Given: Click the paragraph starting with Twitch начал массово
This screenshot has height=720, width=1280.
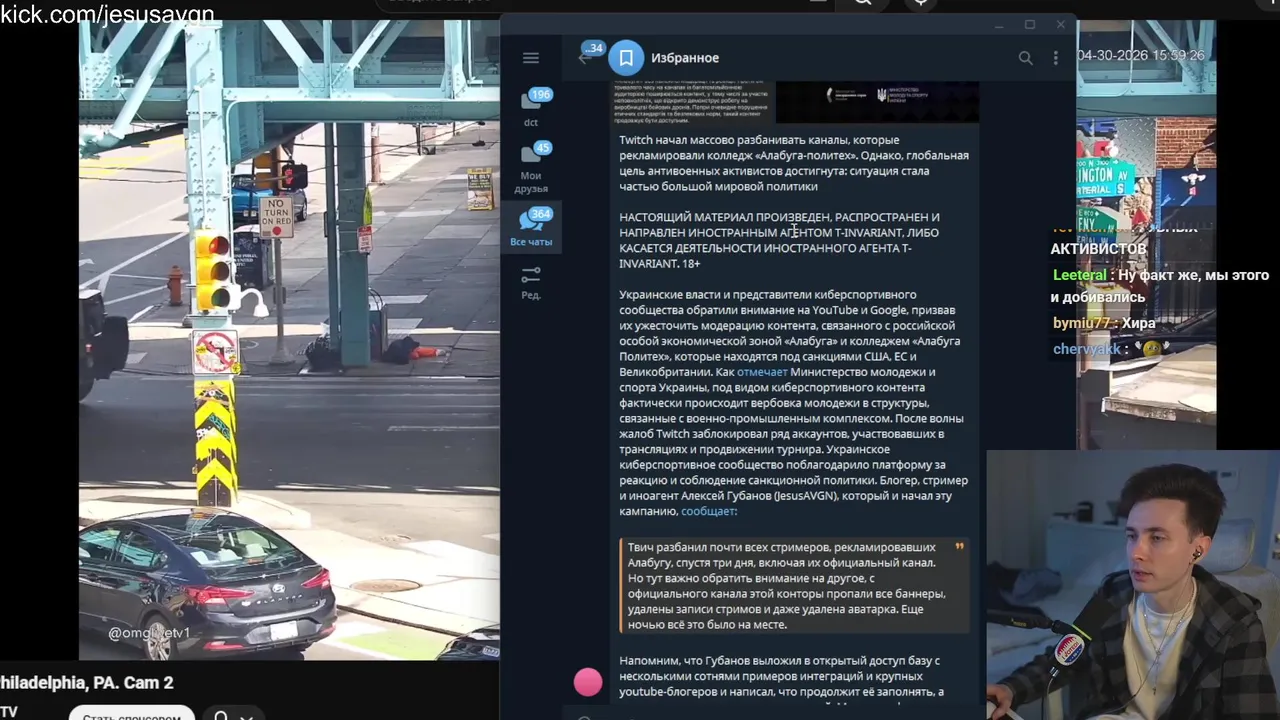Looking at the screenshot, I should (x=794, y=163).
